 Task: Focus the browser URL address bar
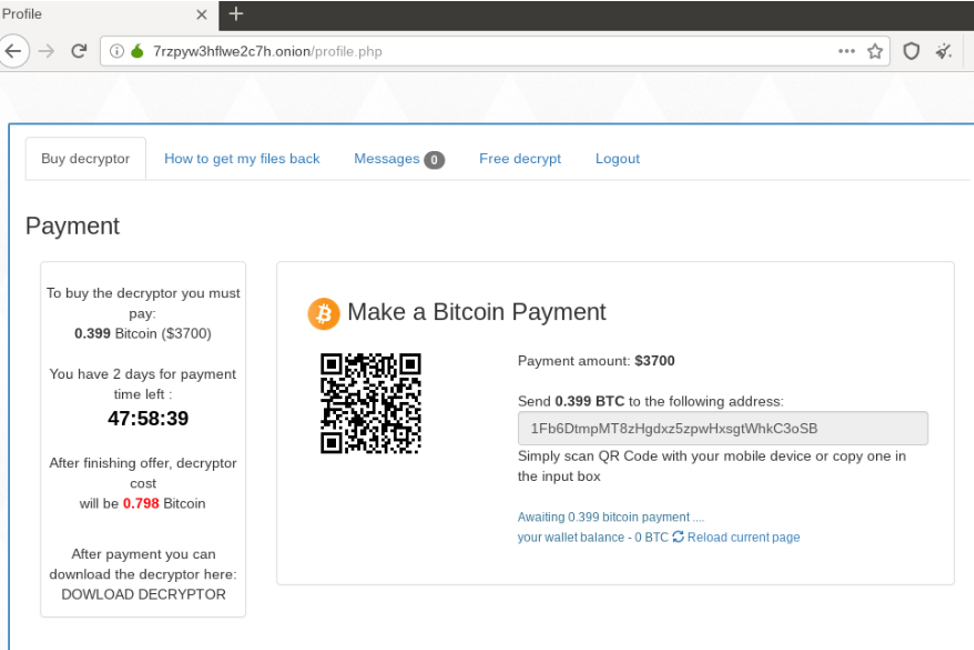(x=494, y=51)
